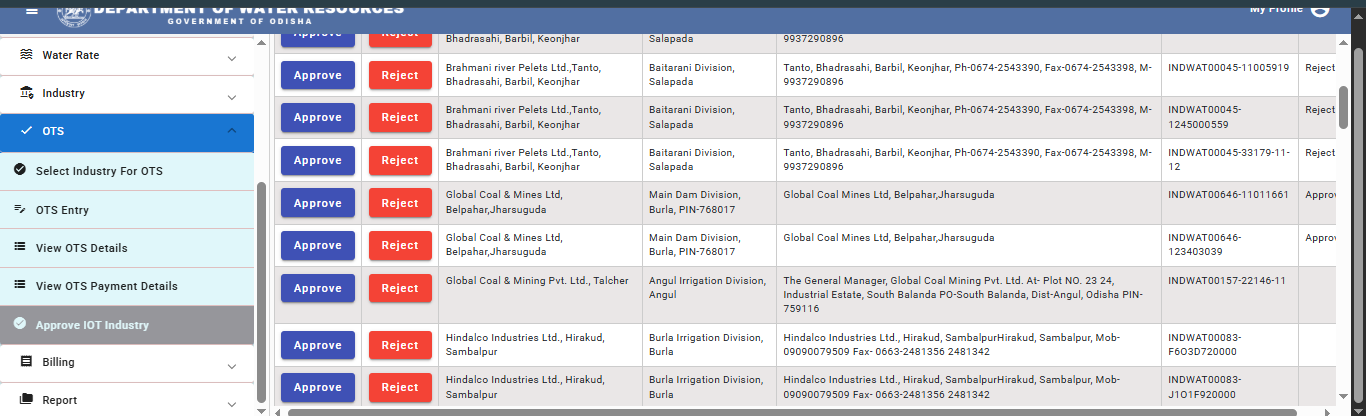Approve the Hindalco row INDWAT00083-F6O3D720000

pyautogui.click(x=318, y=345)
